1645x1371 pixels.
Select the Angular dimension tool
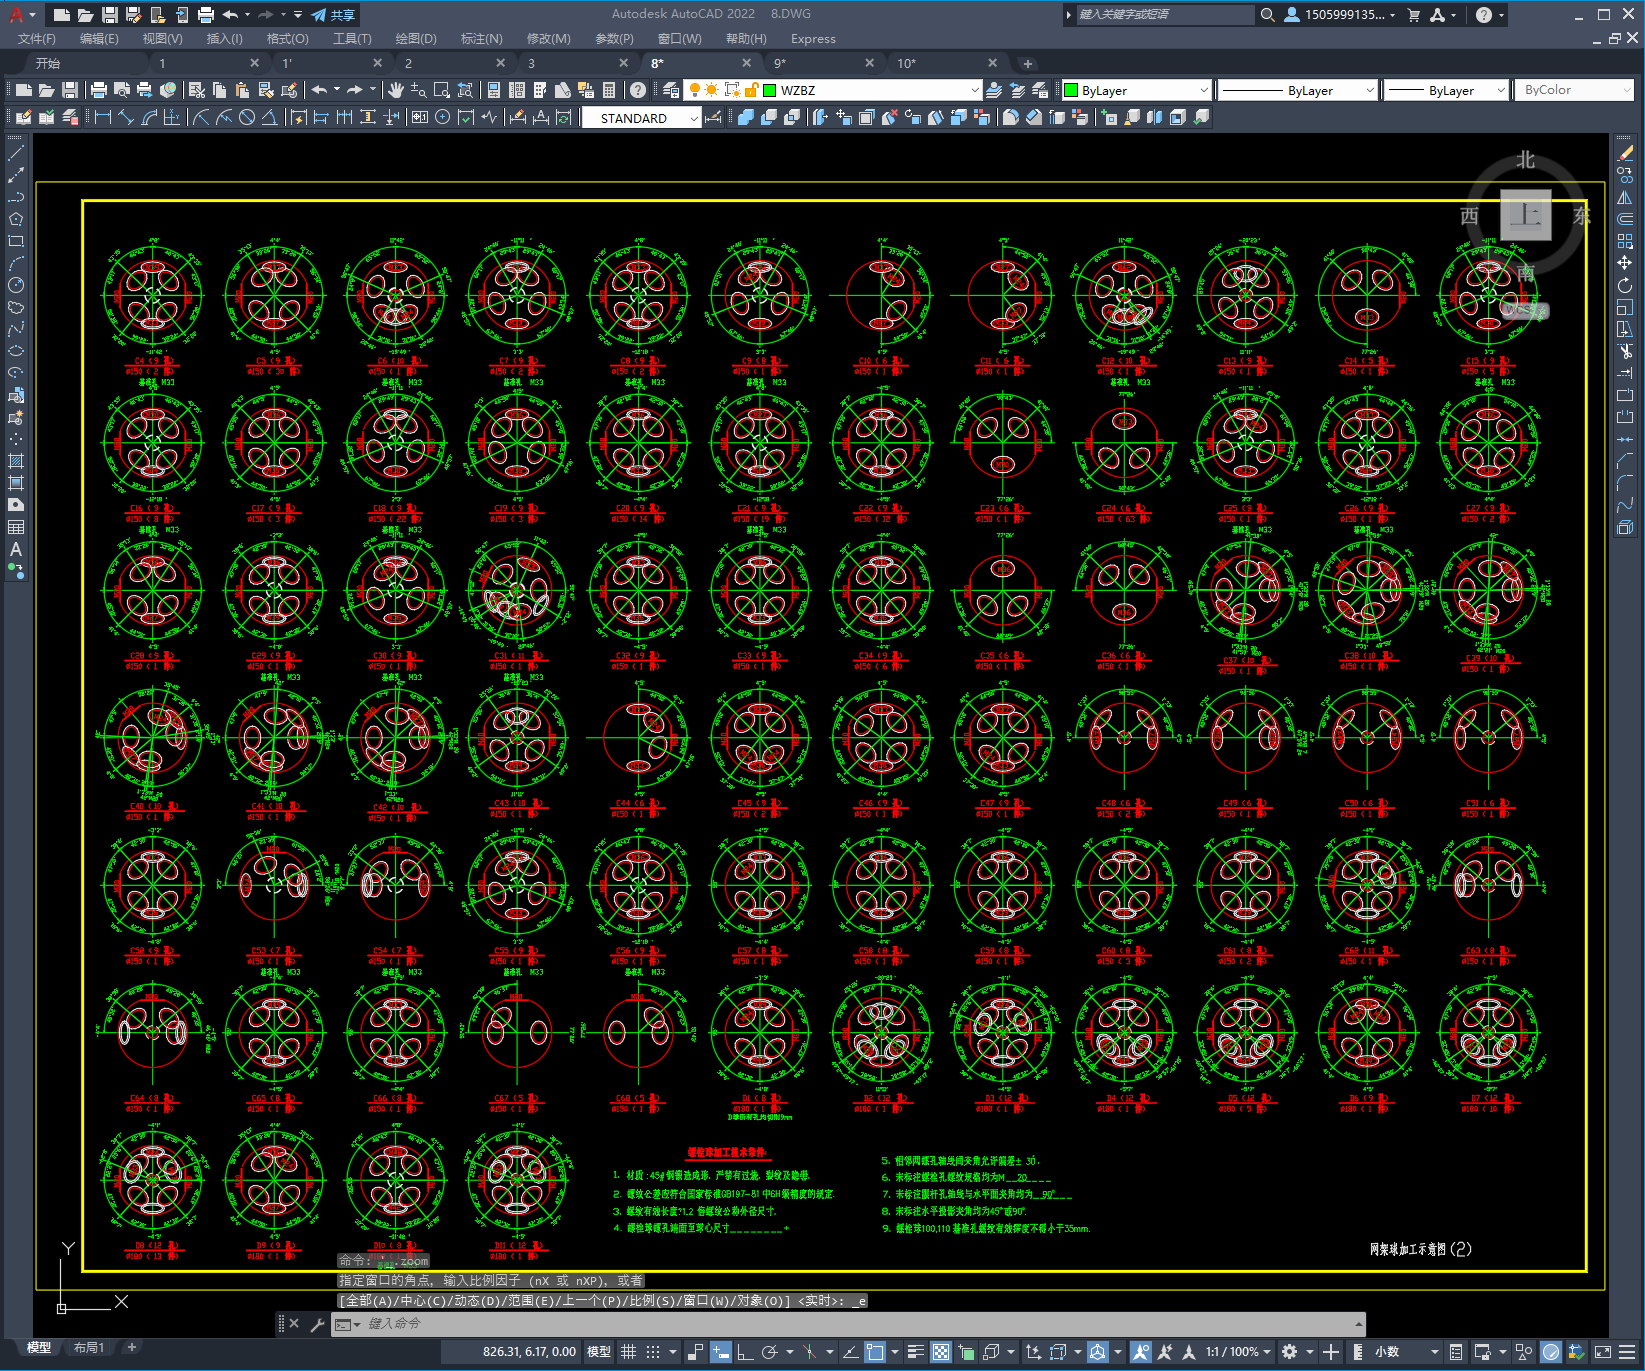pos(270,118)
